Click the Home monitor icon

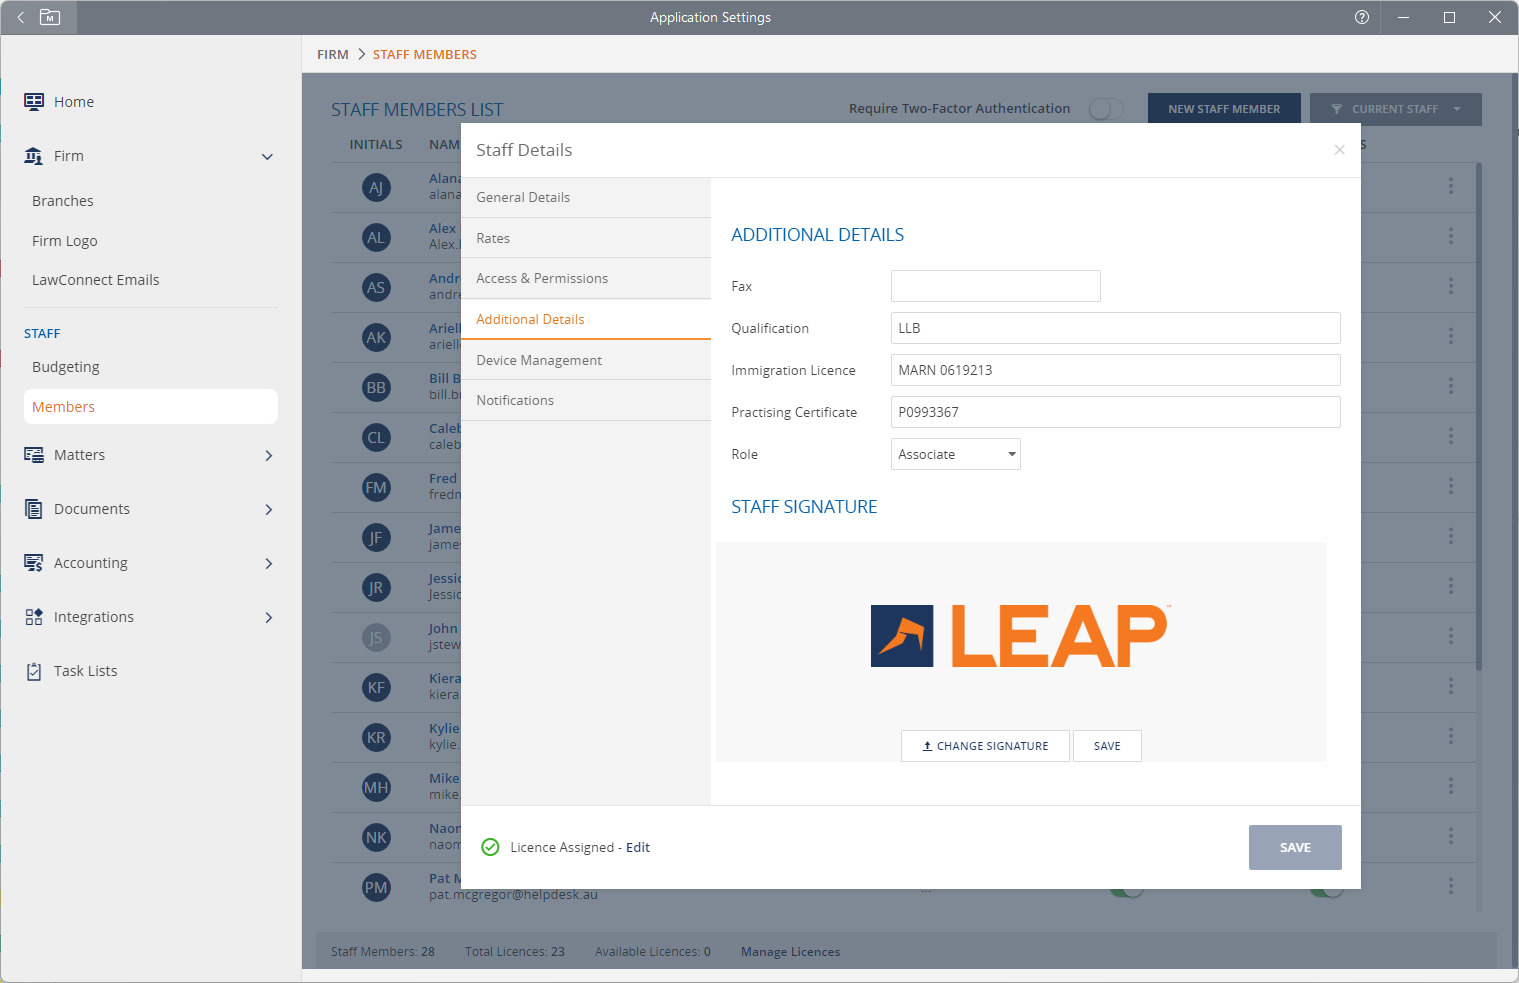coord(34,101)
